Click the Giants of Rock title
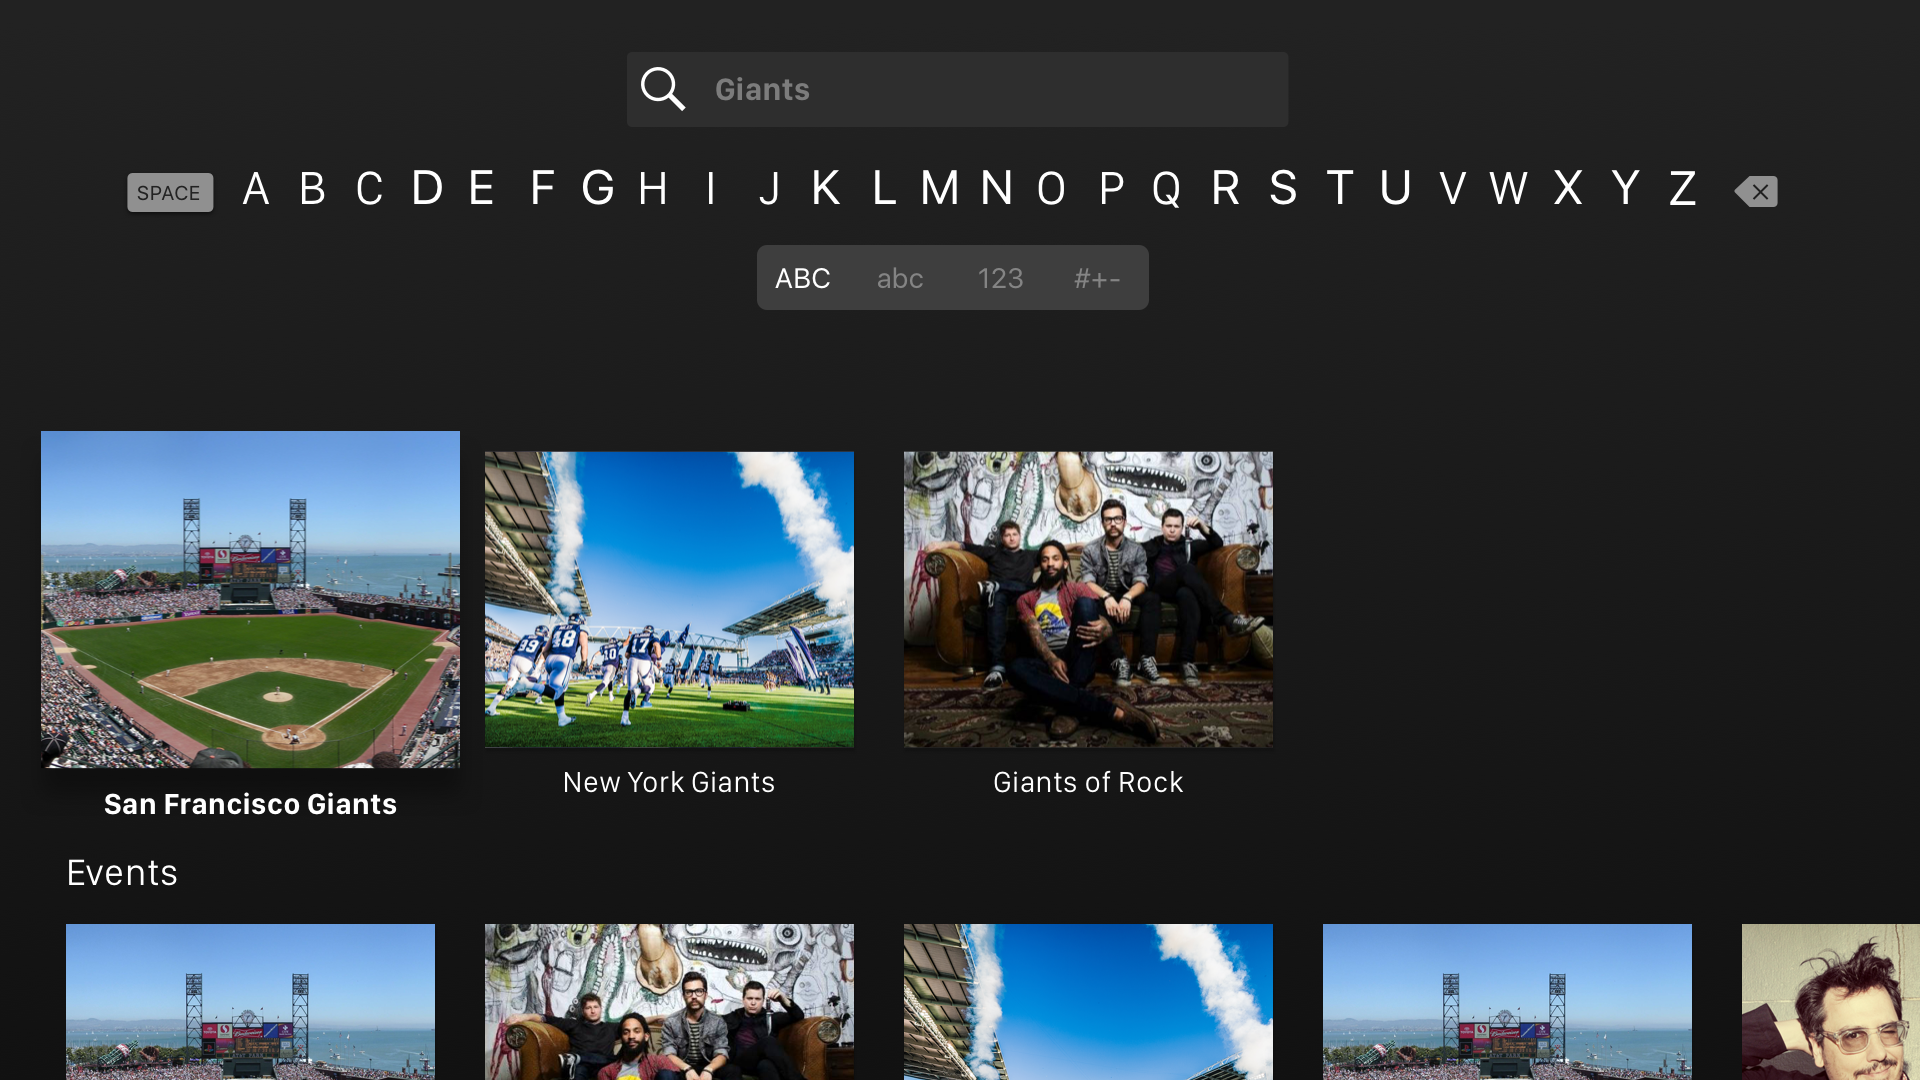 (x=1088, y=782)
